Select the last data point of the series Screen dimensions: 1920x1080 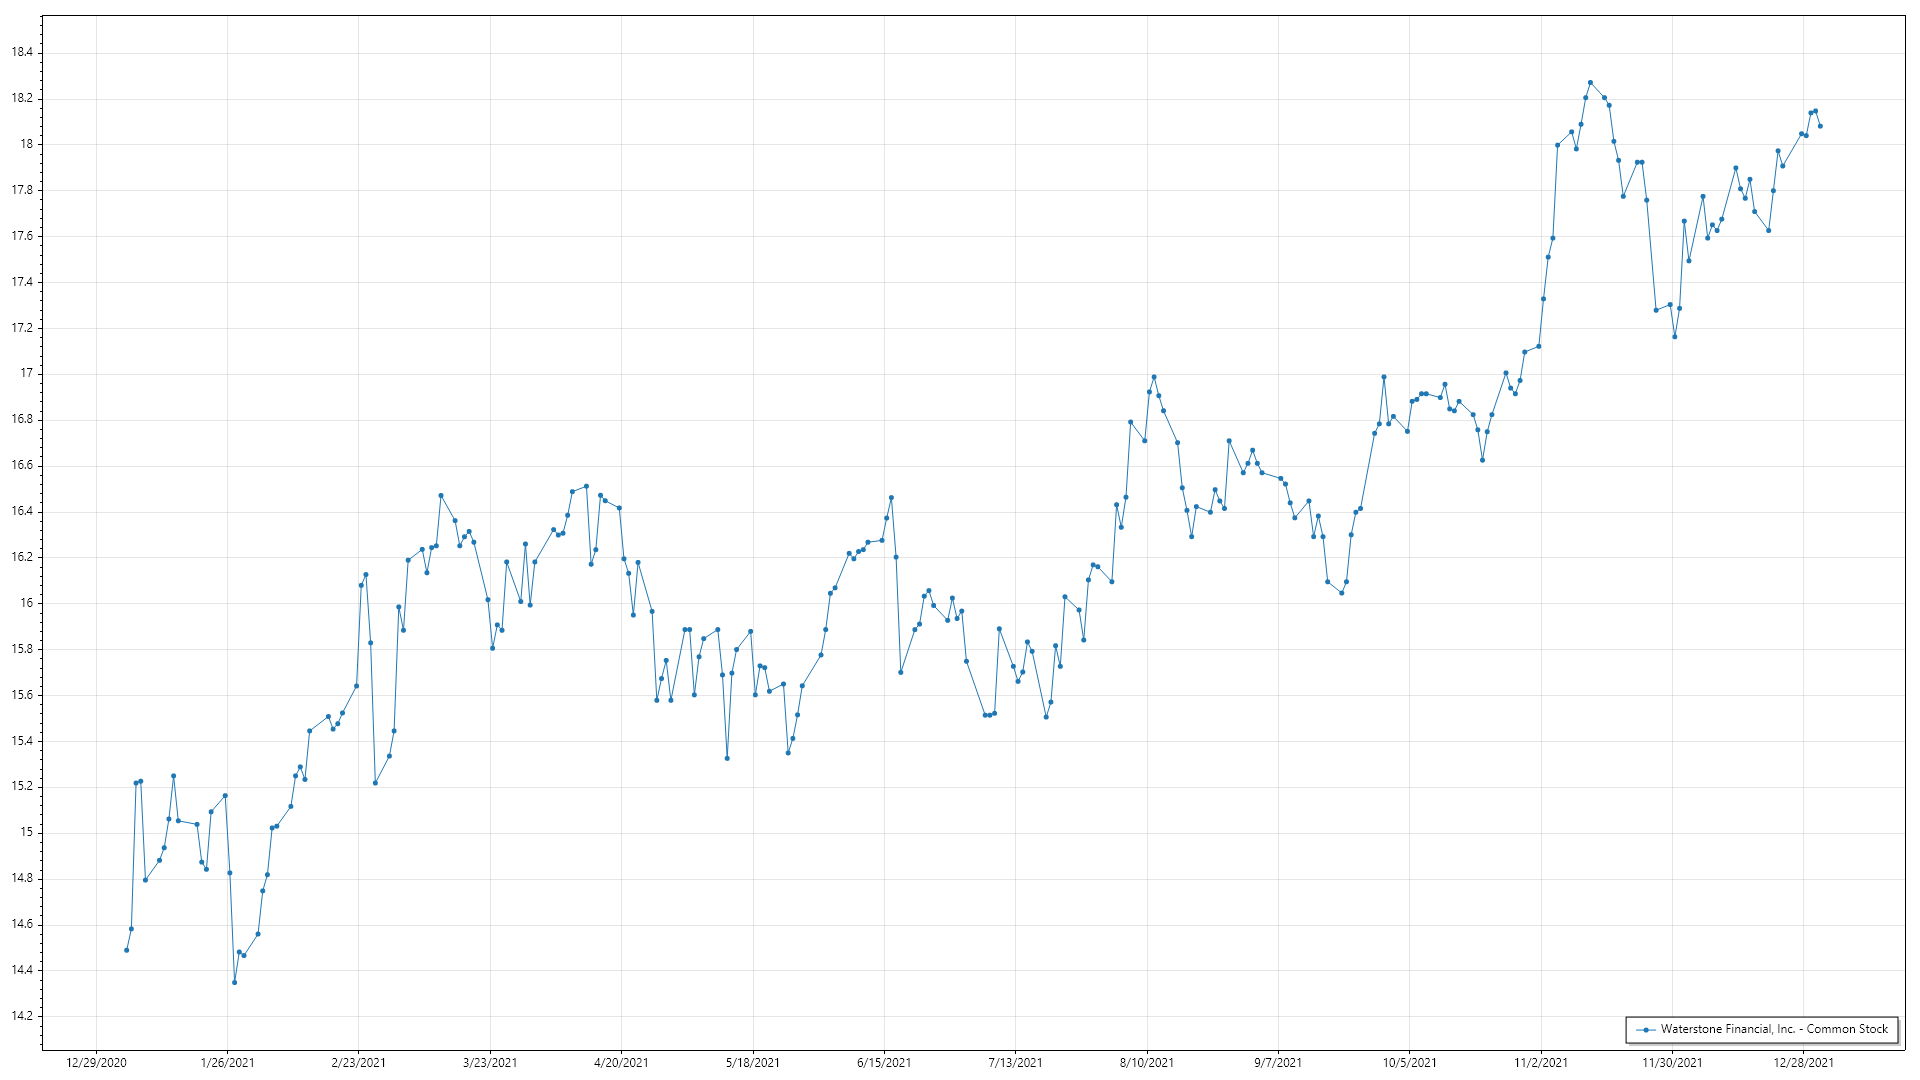pos(1820,126)
